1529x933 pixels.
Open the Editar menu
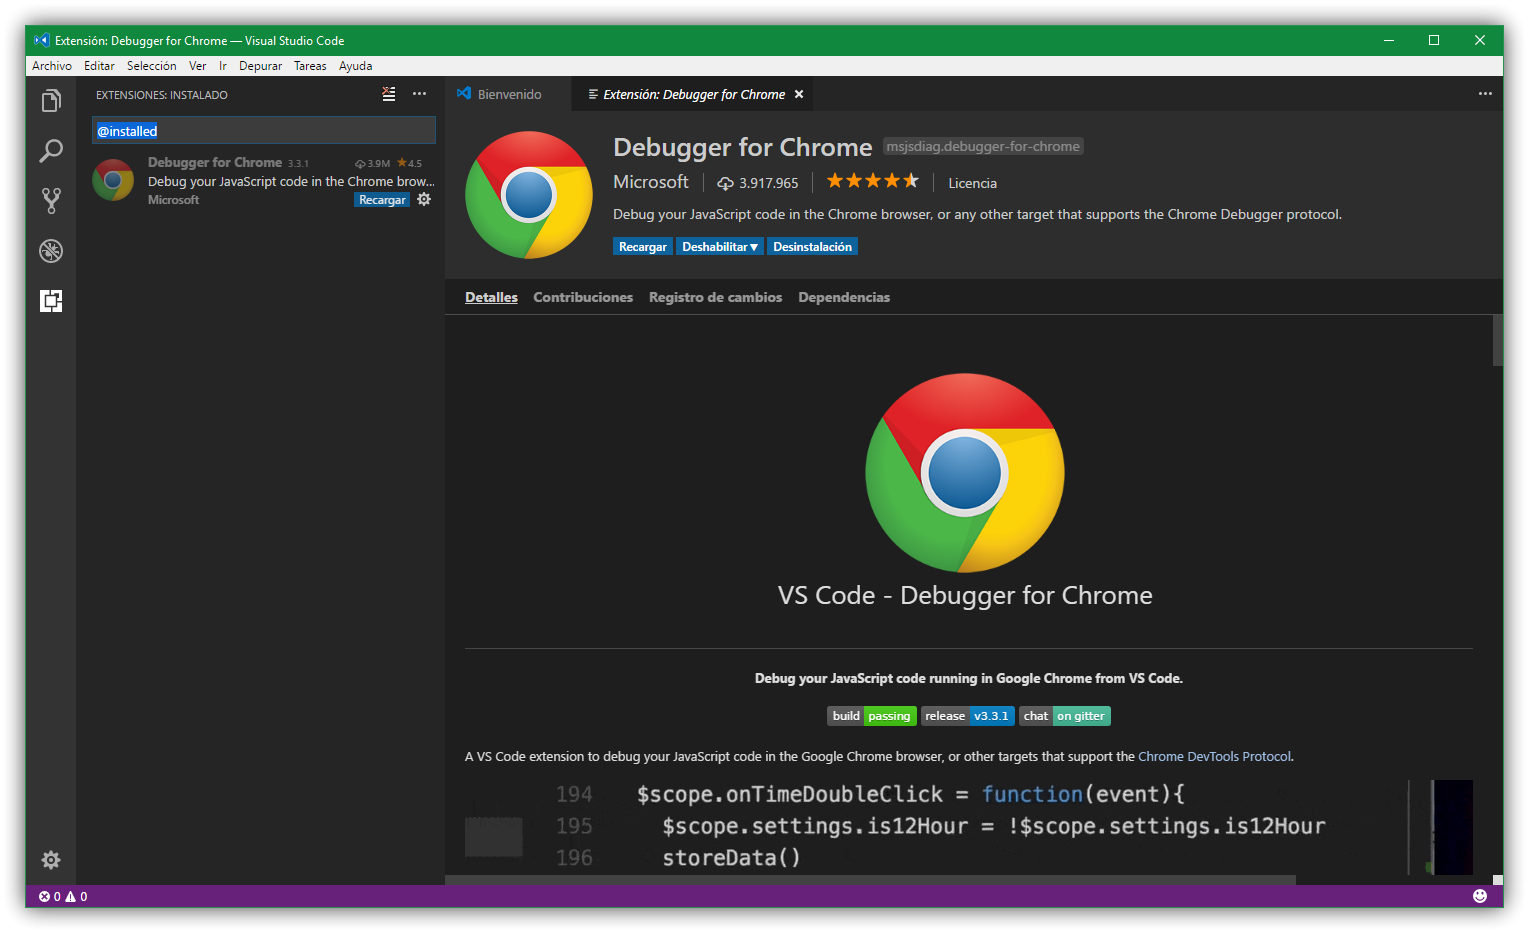pyautogui.click(x=99, y=66)
